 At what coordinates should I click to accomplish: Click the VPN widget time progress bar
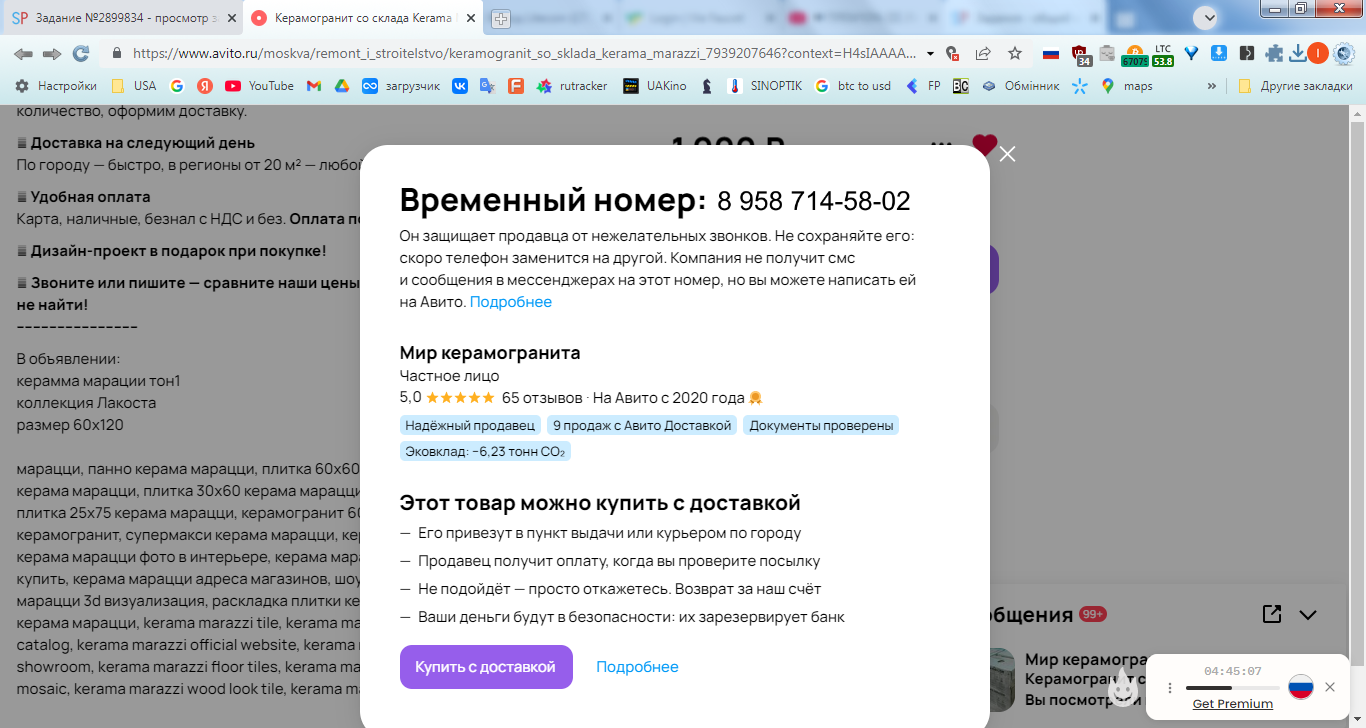pos(1232,688)
